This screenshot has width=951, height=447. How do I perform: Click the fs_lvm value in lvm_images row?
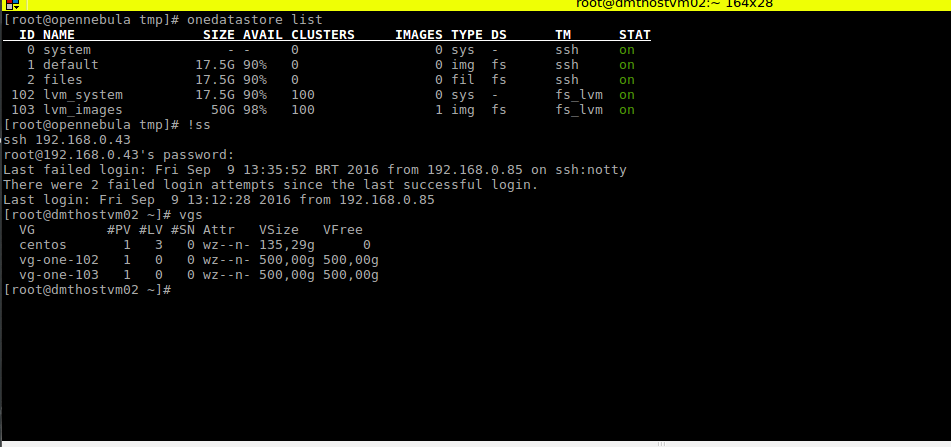[579, 110]
